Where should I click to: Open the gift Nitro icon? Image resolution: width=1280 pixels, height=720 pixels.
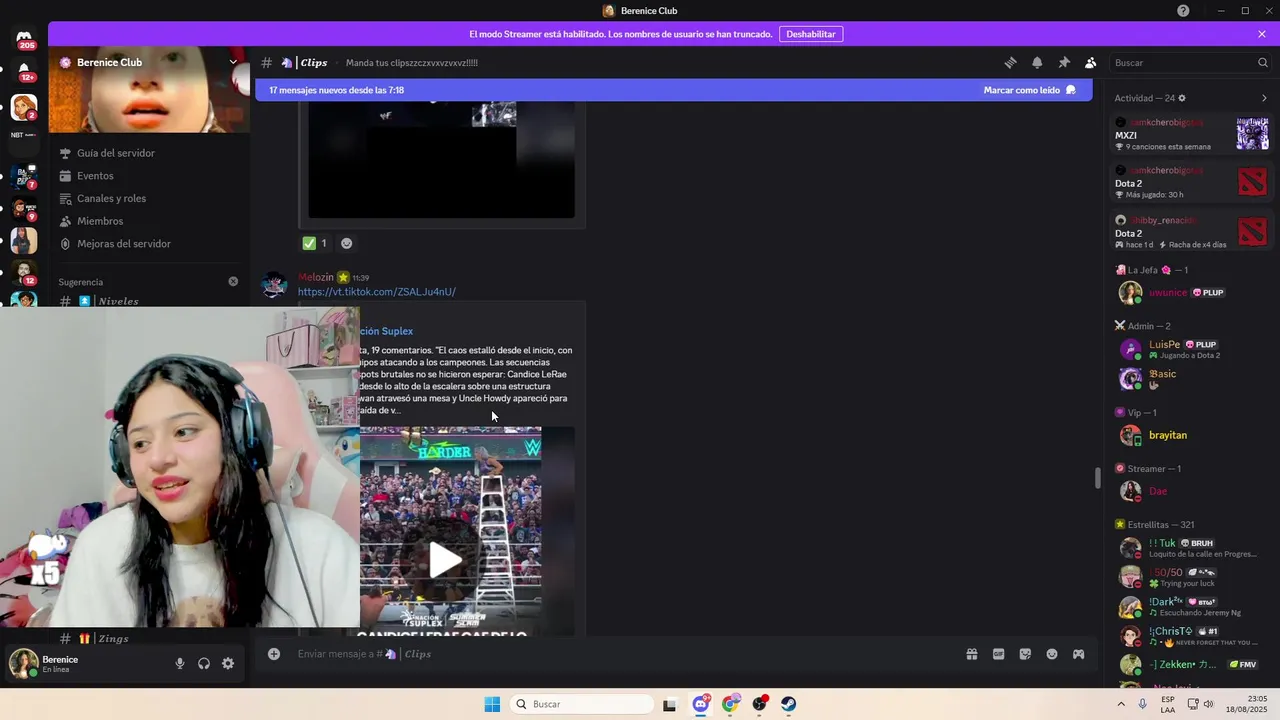[x=971, y=654]
